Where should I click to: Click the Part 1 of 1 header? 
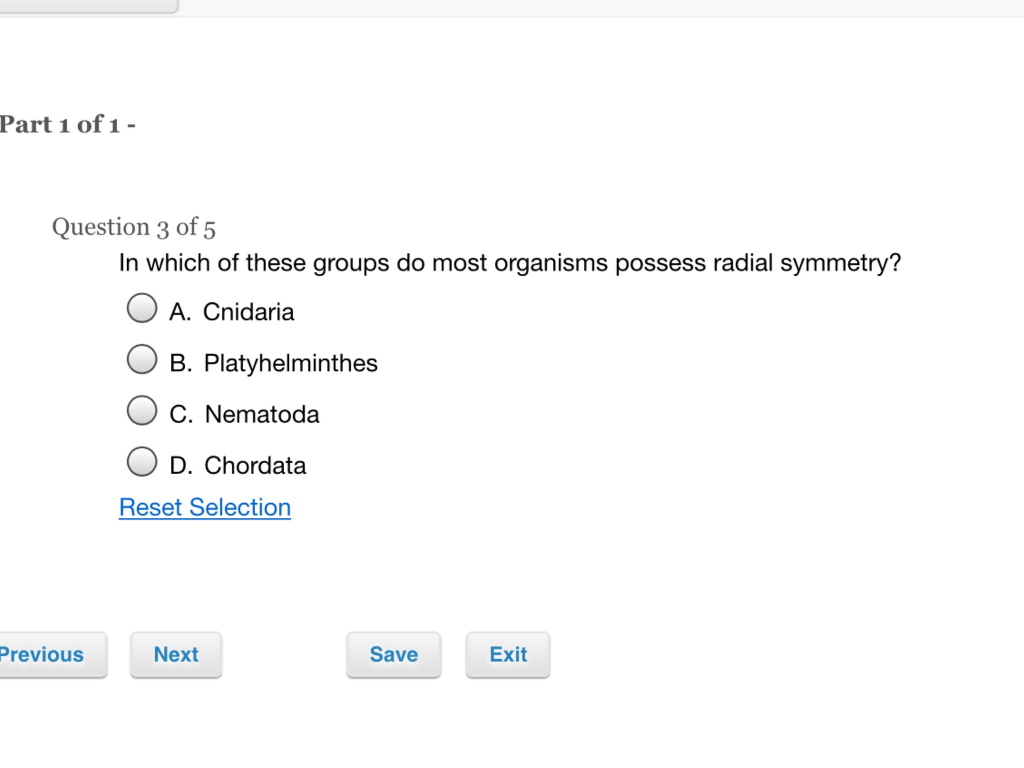coord(67,124)
